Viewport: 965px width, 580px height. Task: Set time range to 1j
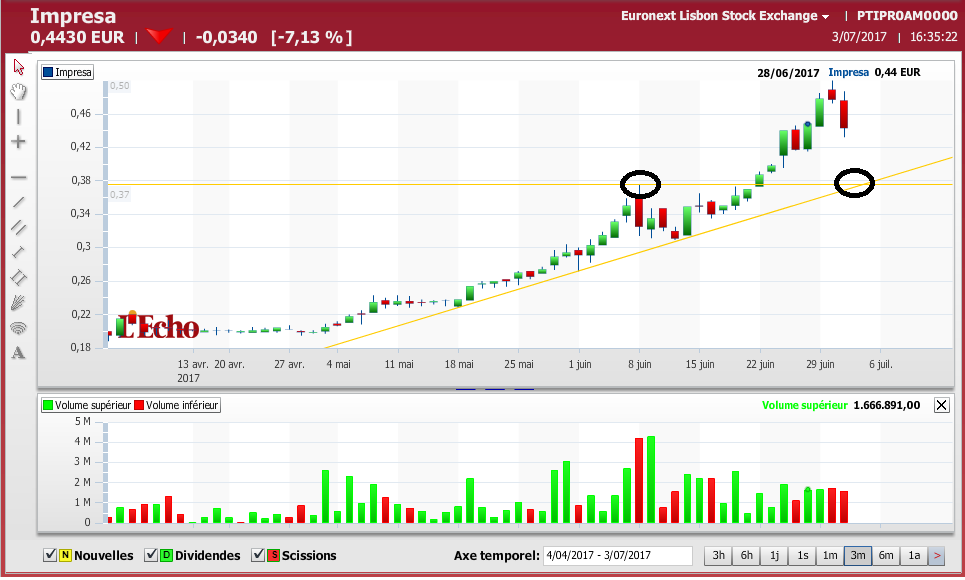point(774,555)
